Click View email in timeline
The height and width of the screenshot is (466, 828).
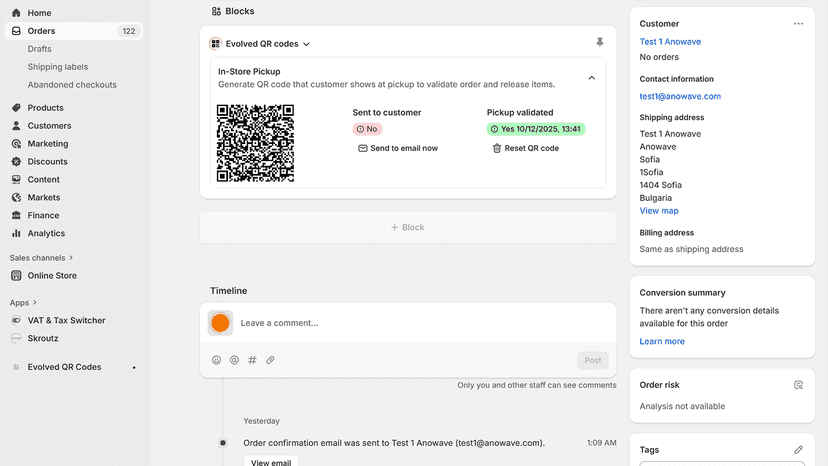point(271,462)
